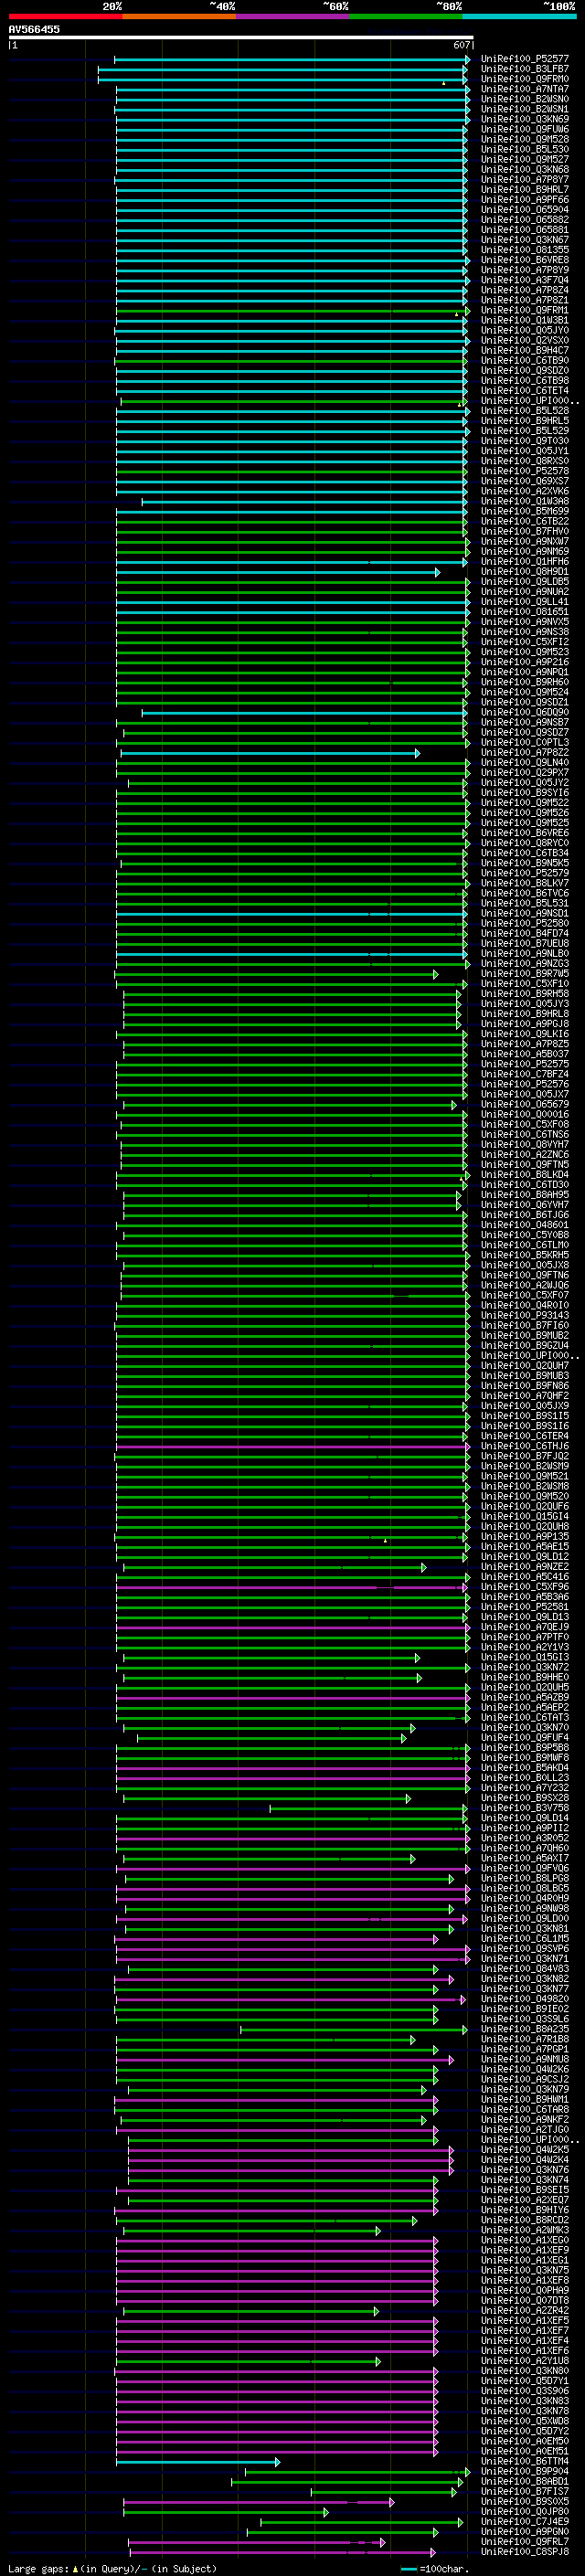Click the white query sequence bar

(x=240, y=37)
